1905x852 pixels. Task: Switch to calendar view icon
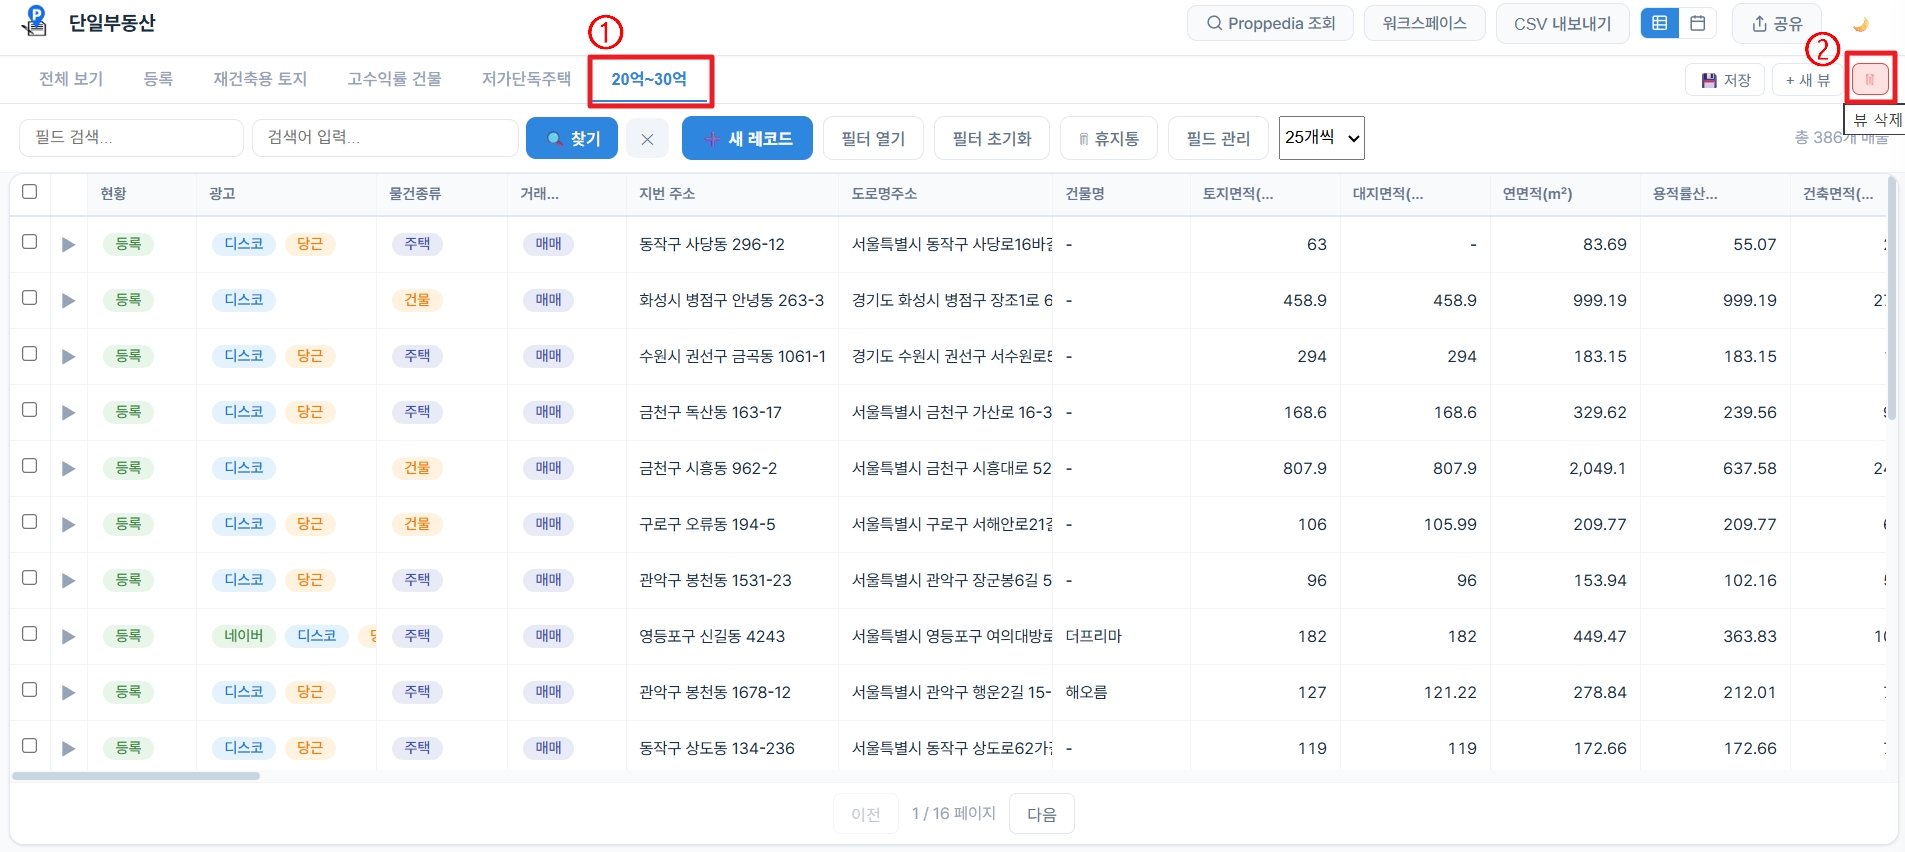point(1698,23)
